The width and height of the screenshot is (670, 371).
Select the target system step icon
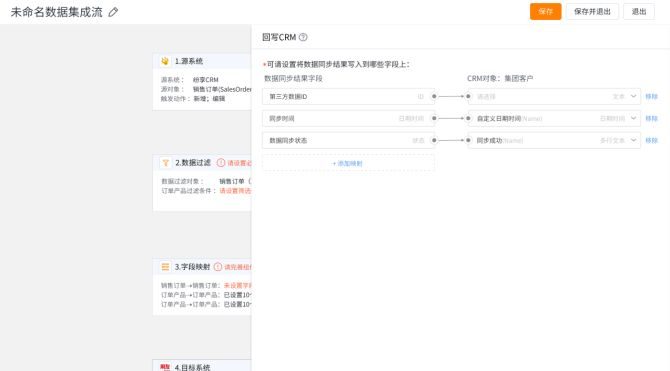(165, 367)
